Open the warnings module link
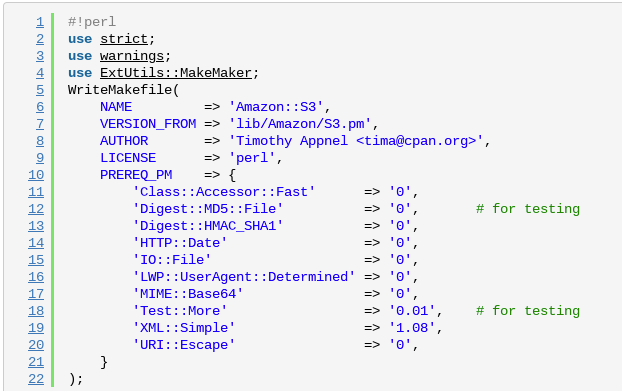622x391 pixels. [x=132, y=56]
